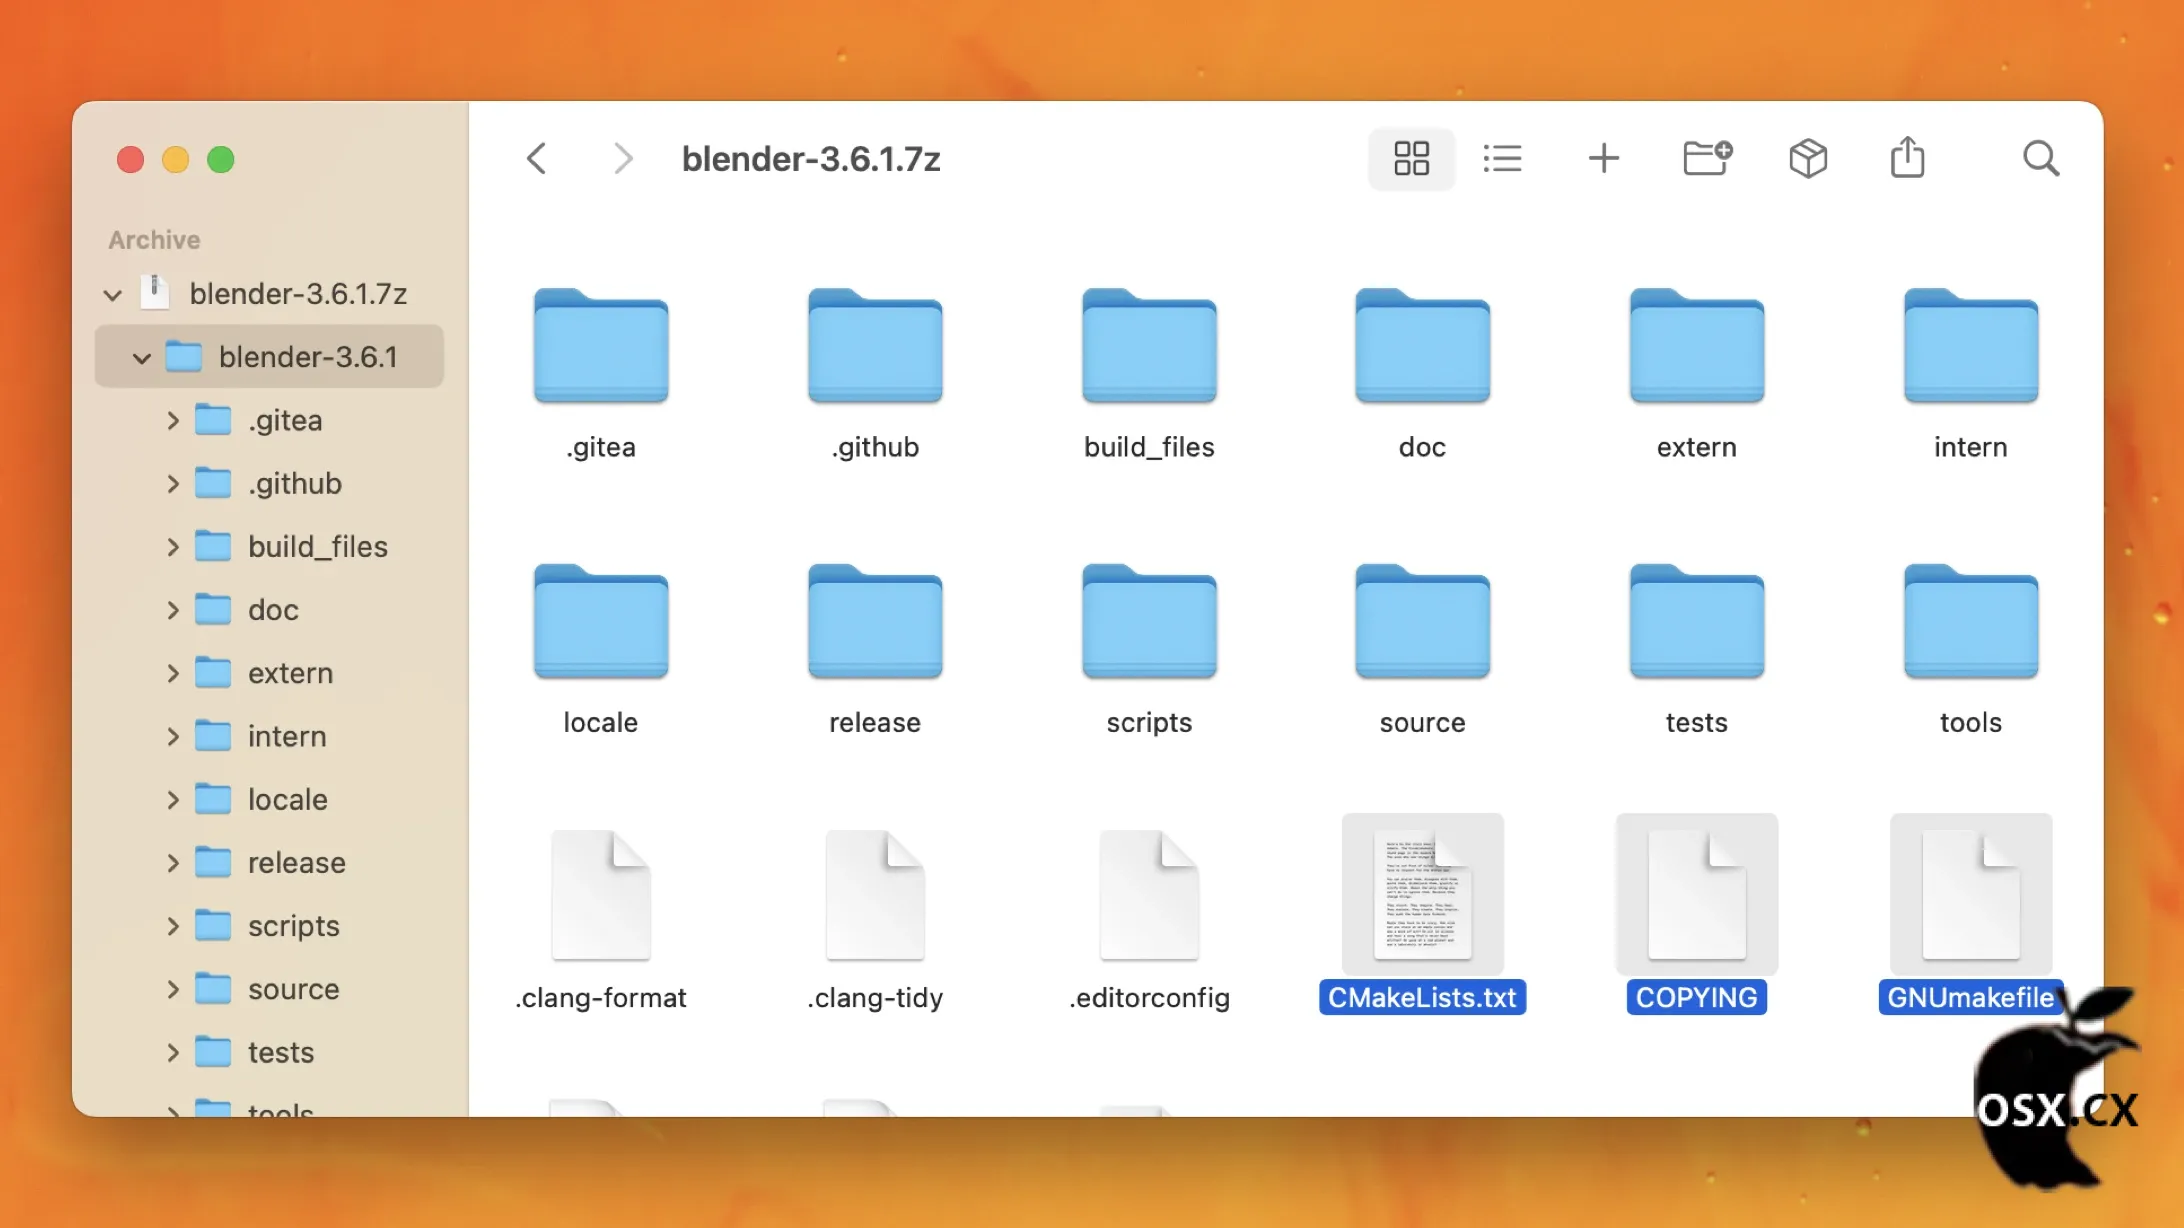
Task: Click the plus add-files toolbar icon
Action: click(x=1603, y=158)
